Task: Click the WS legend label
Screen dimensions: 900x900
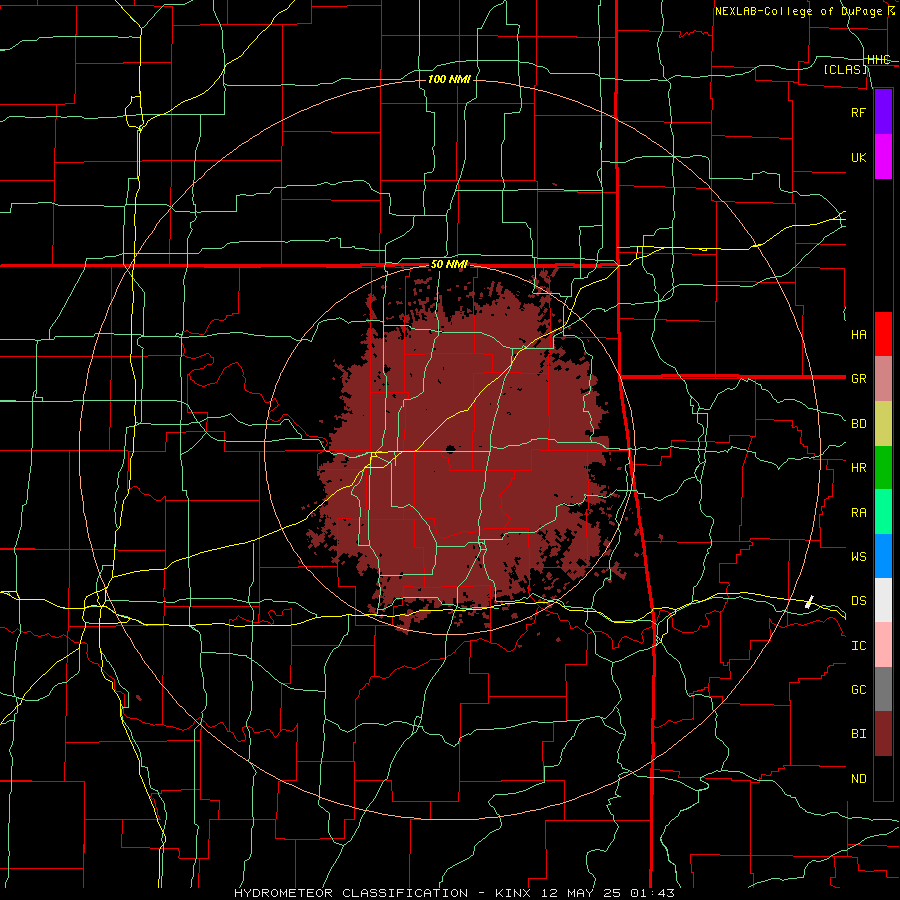Action: pyautogui.click(x=858, y=556)
